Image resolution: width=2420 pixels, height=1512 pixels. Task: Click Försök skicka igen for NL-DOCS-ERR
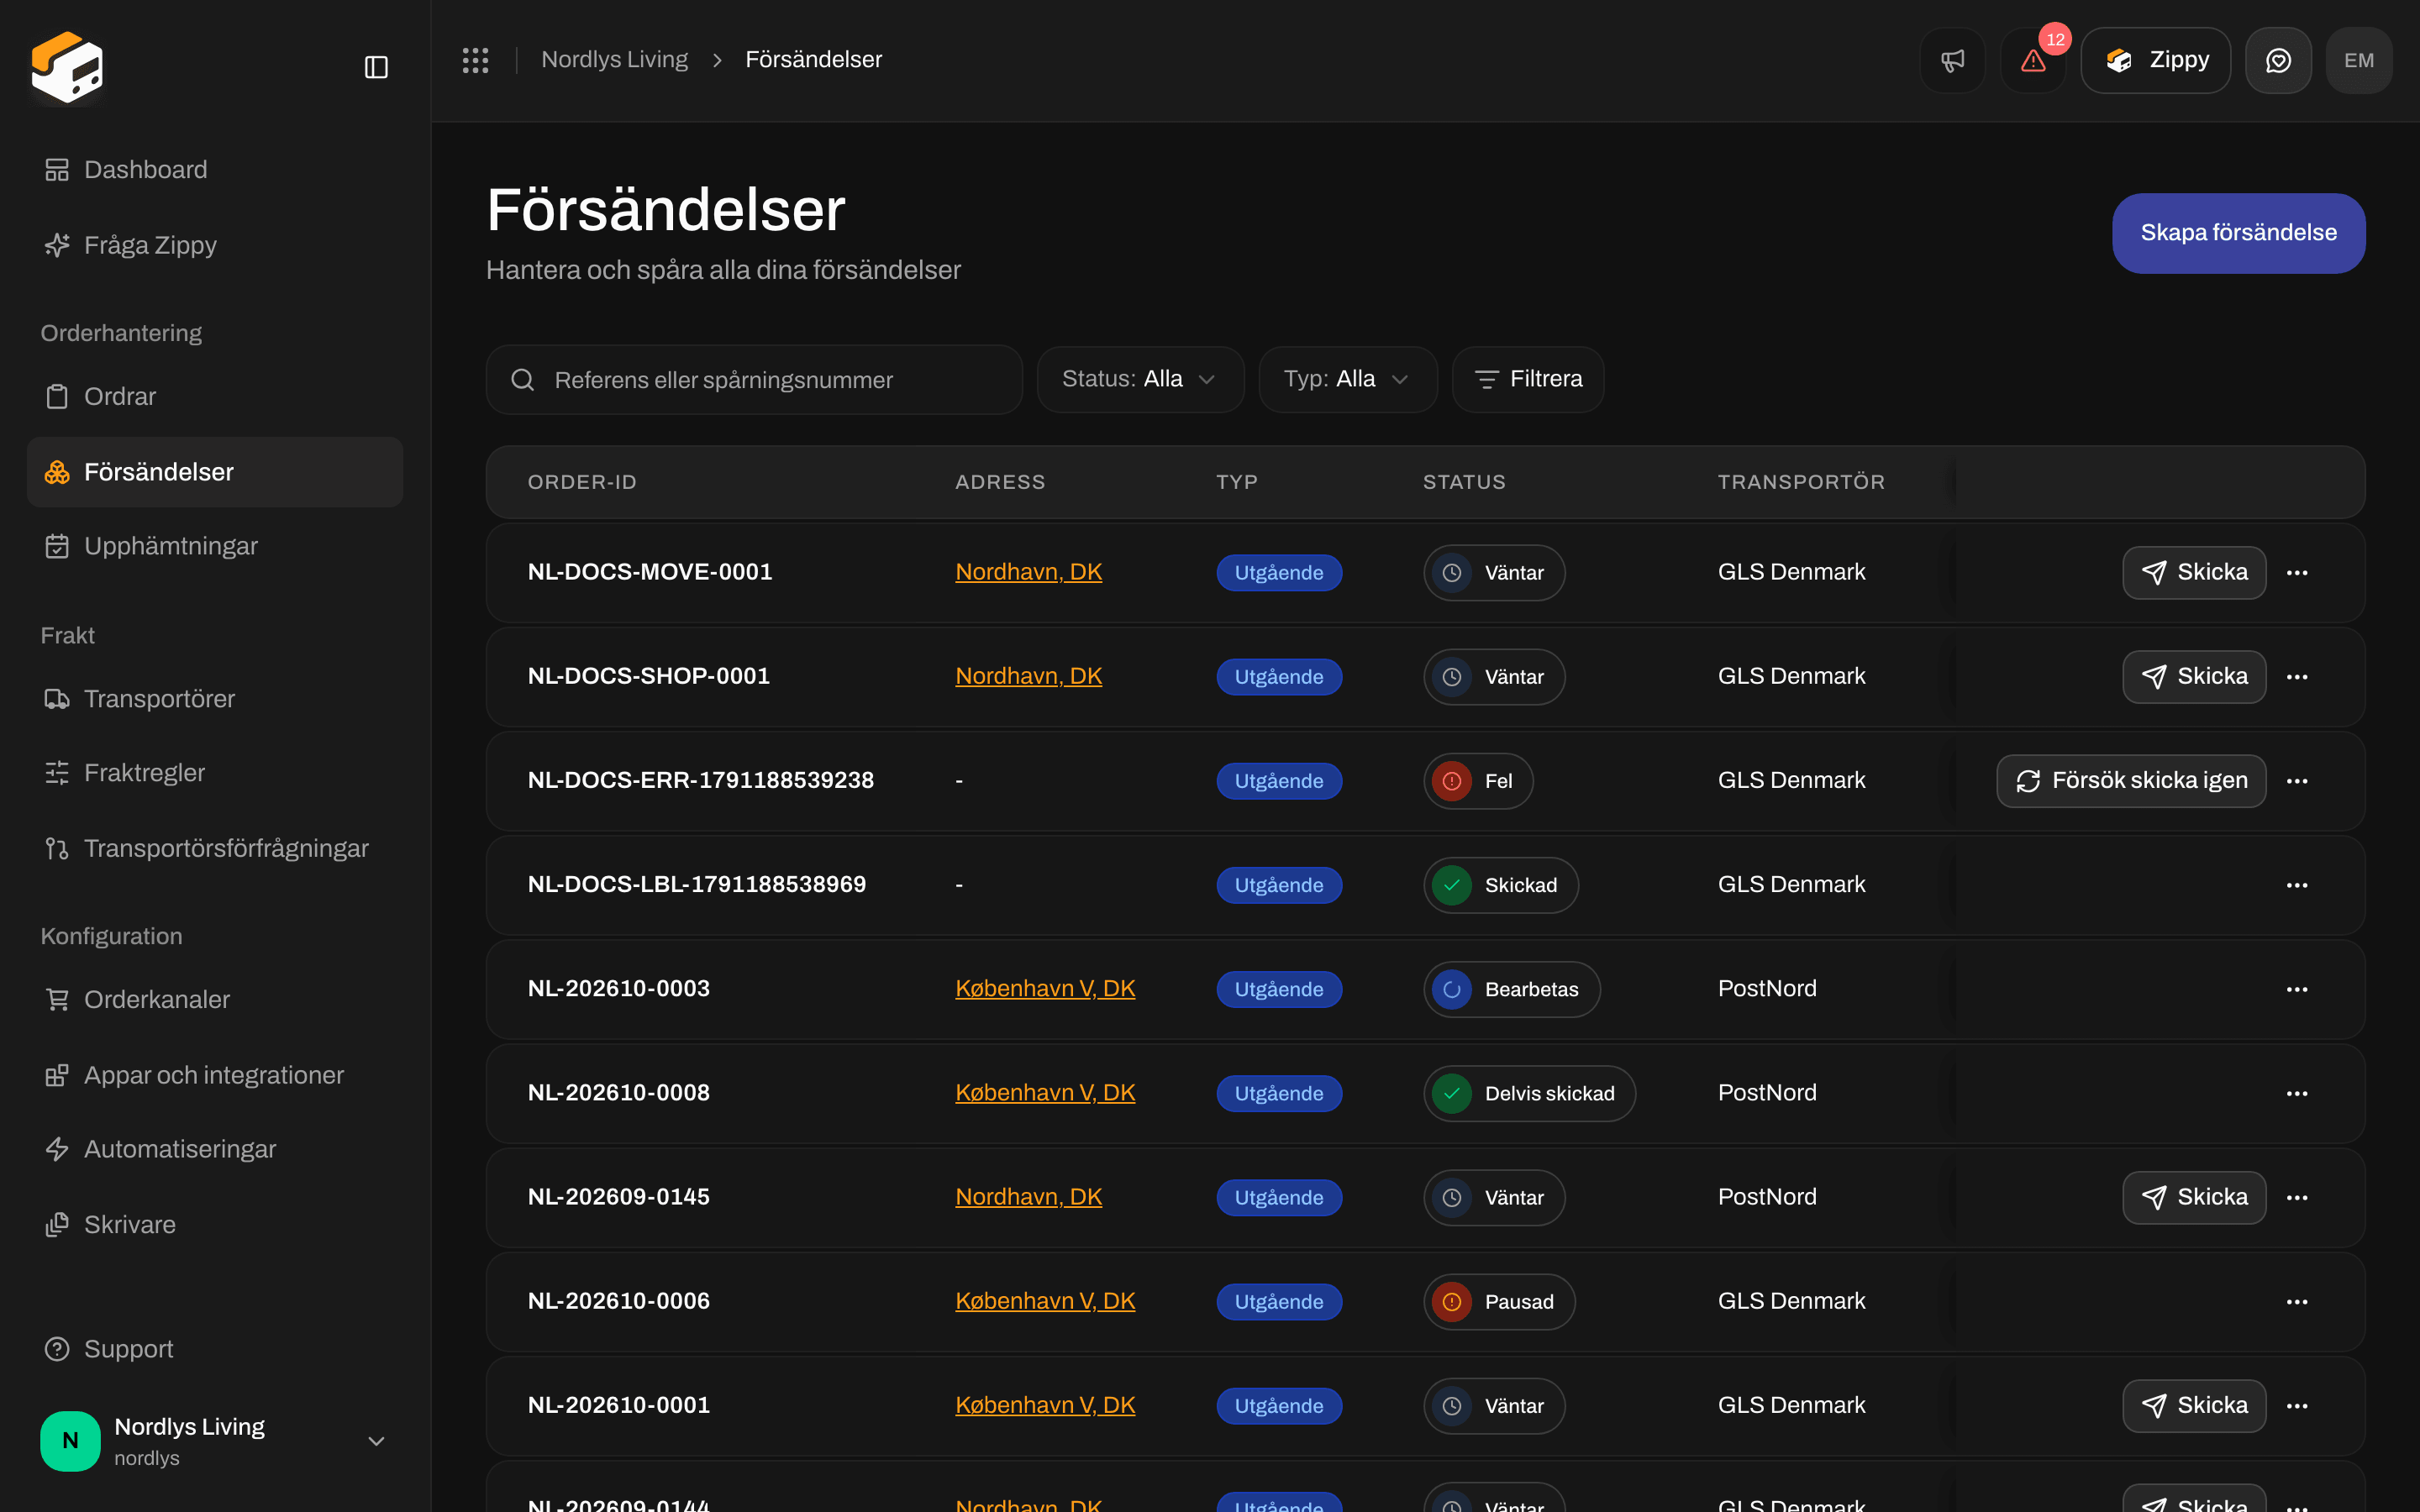[x=2131, y=781]
